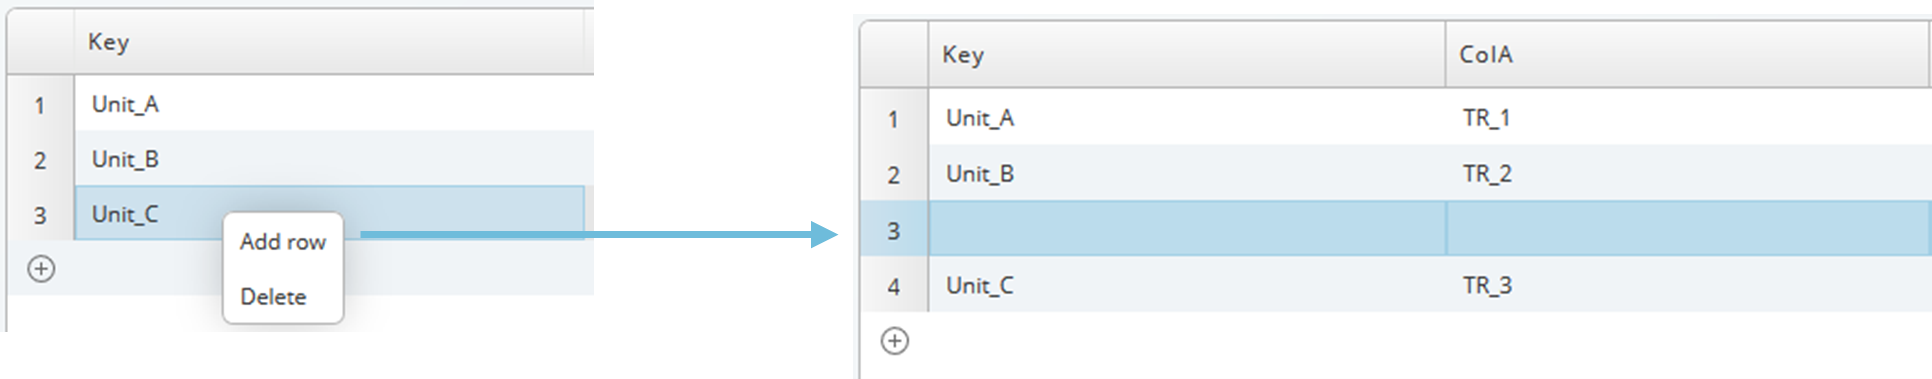Click Key column header in right table
This screenshot has width=1932, height=379.
pyautogui.click(x=1187, y=55)
